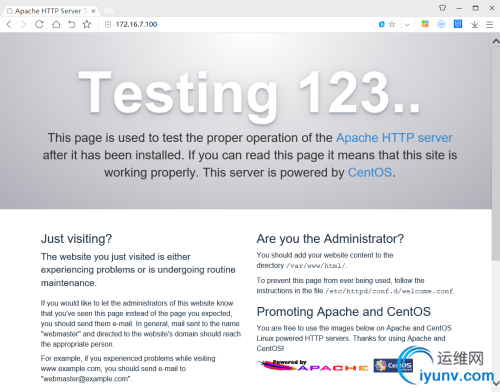Click the scrollbar up arrow
This screenshot has height=392, width=500.
pyautogui.click(x=496, y=41)
